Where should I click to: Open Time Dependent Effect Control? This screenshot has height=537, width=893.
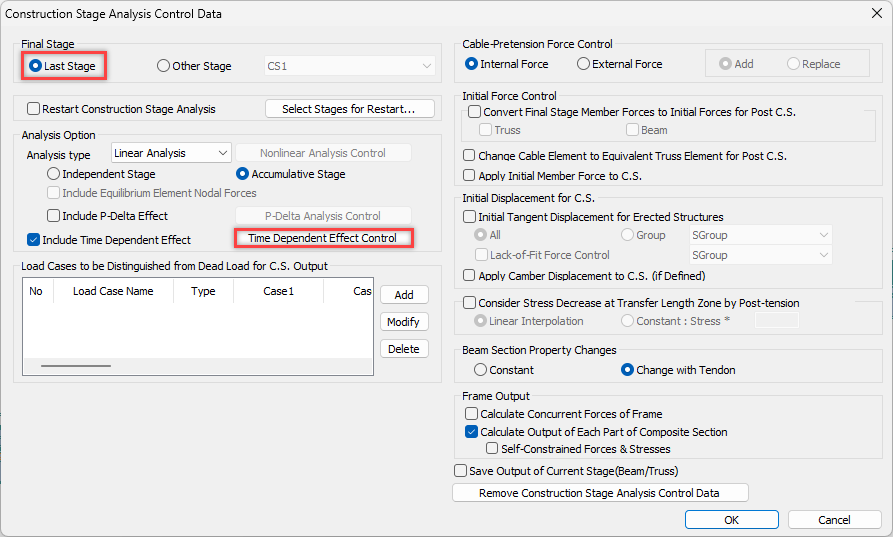(x=323, y=238)
